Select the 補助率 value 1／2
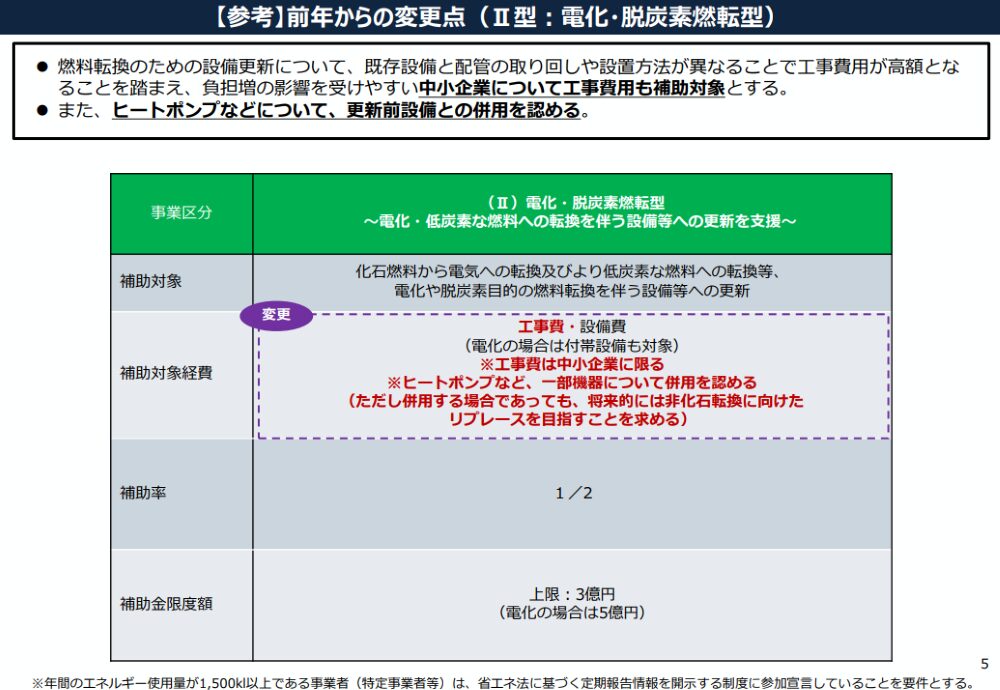 pyautogui.click(x=572, y=491)
